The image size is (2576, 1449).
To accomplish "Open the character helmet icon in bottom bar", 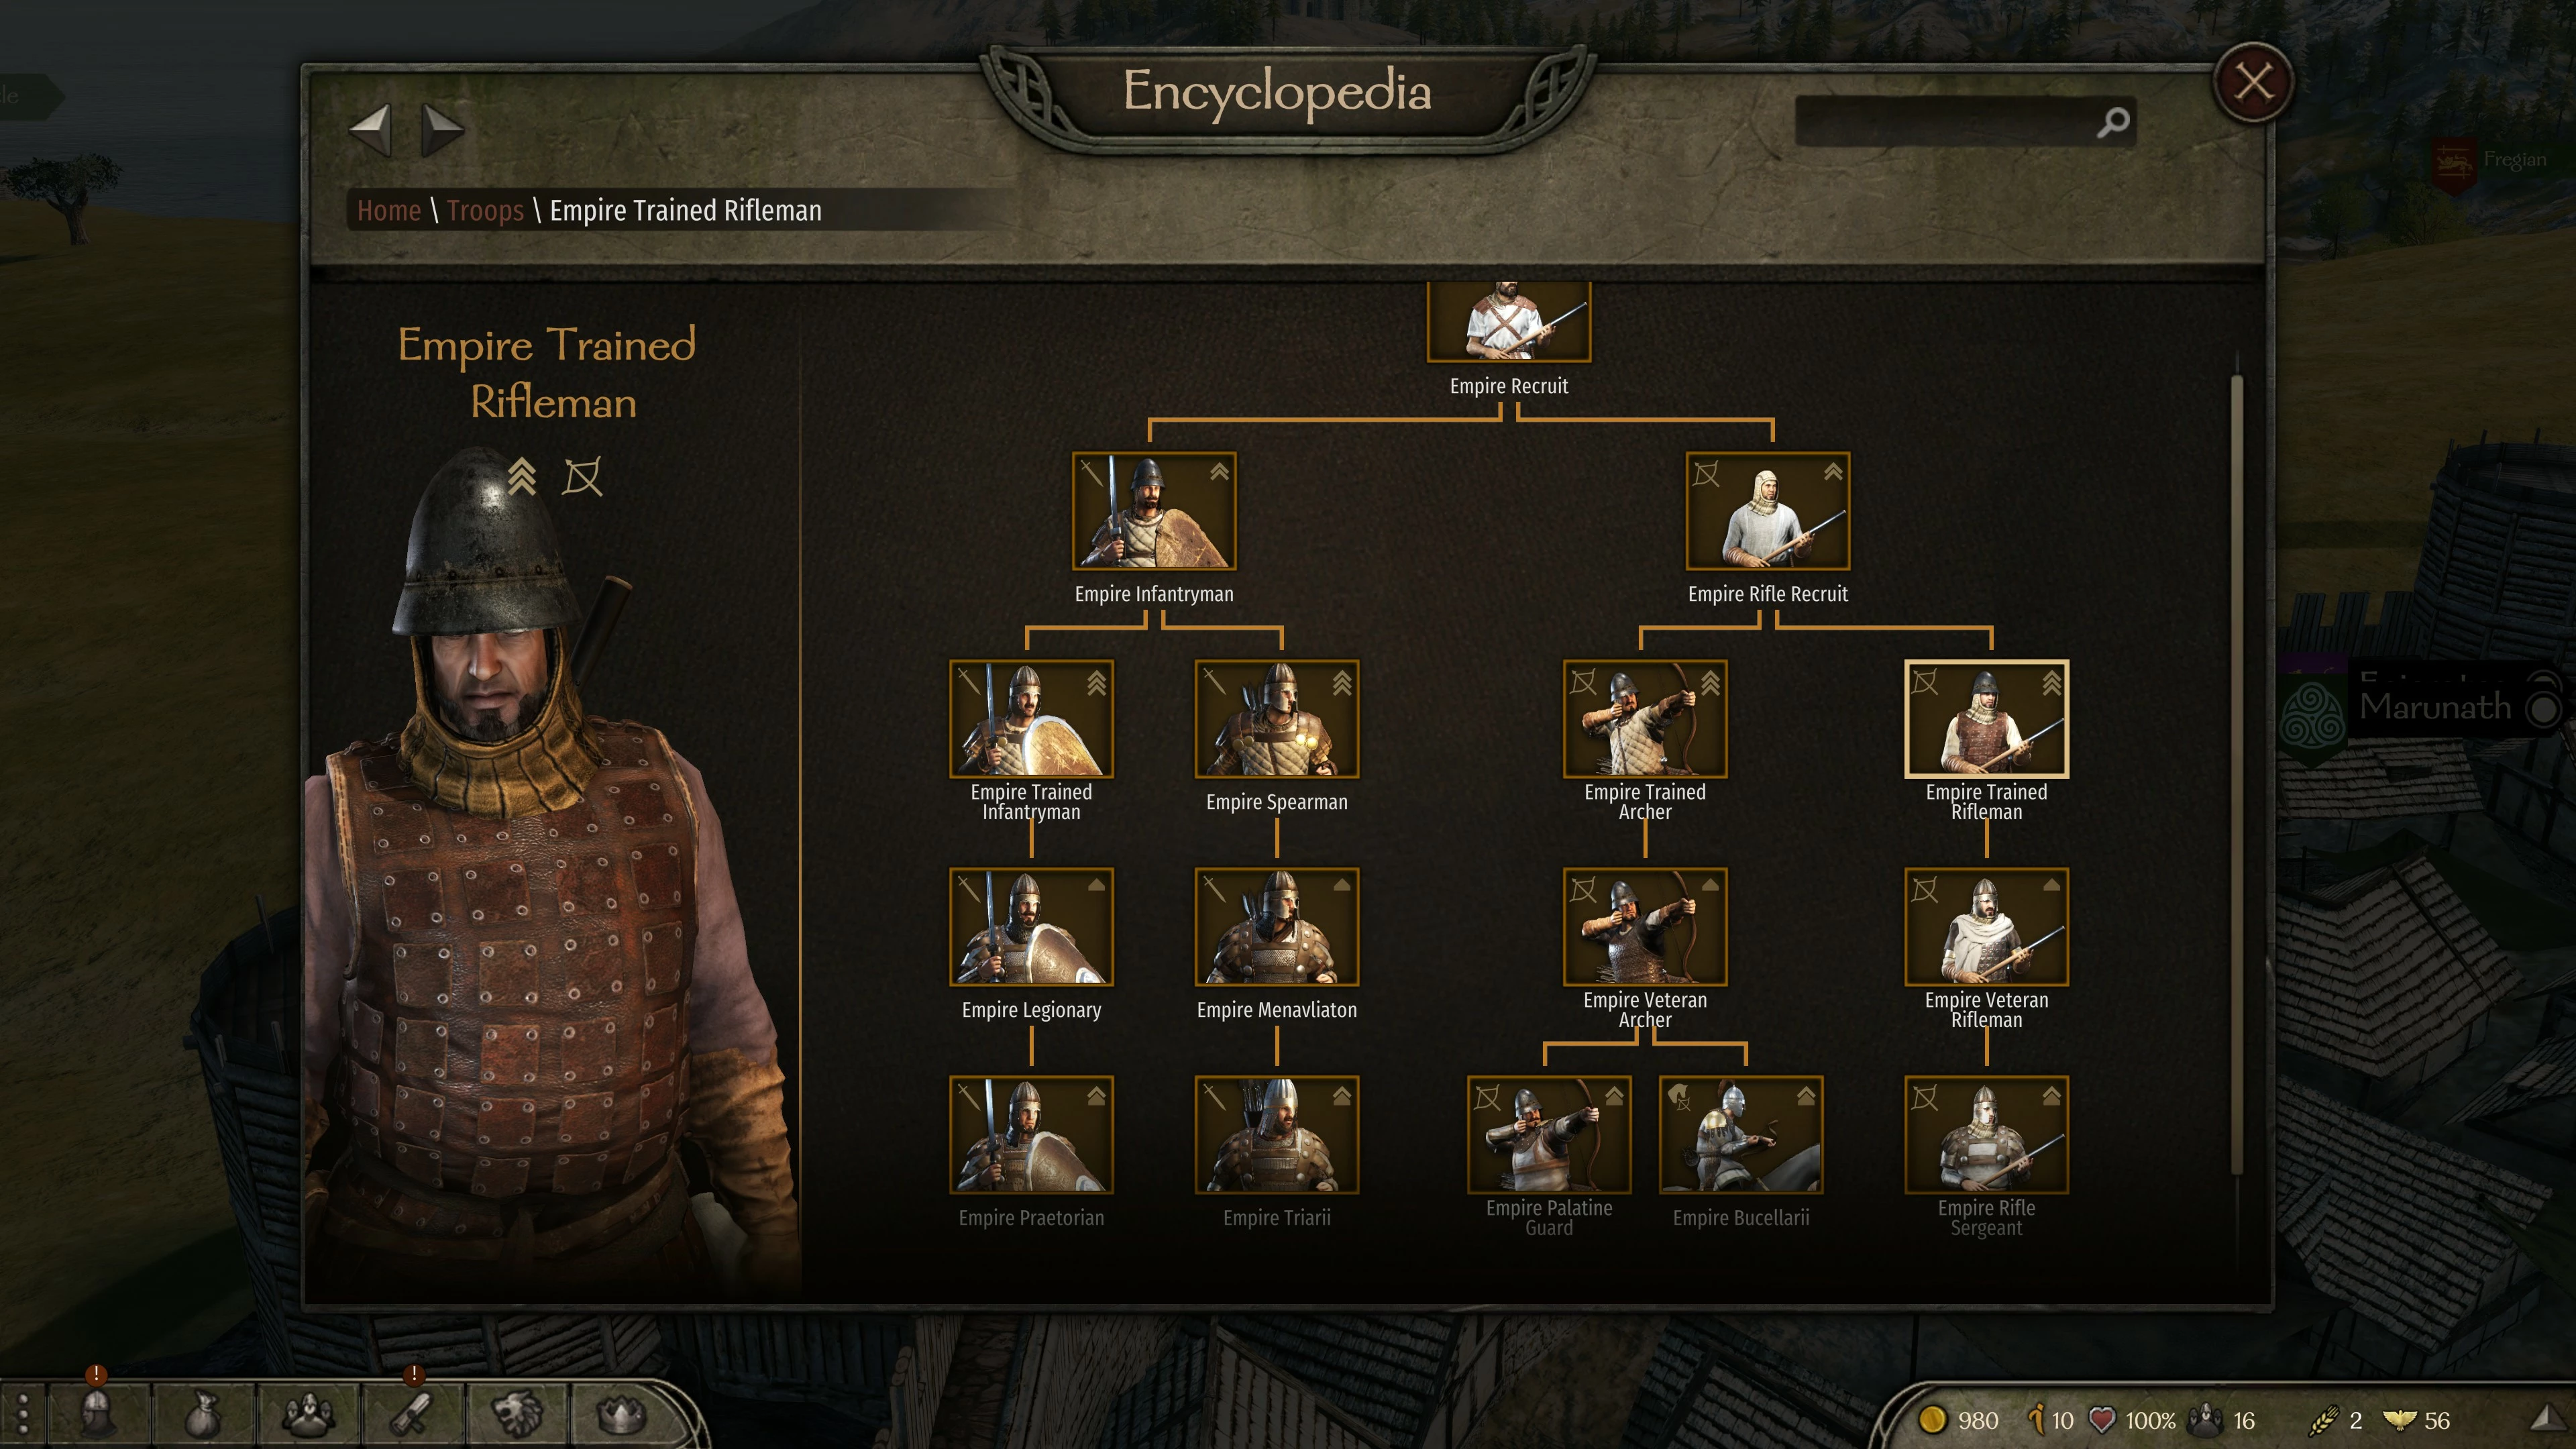I will [97, 1412].
